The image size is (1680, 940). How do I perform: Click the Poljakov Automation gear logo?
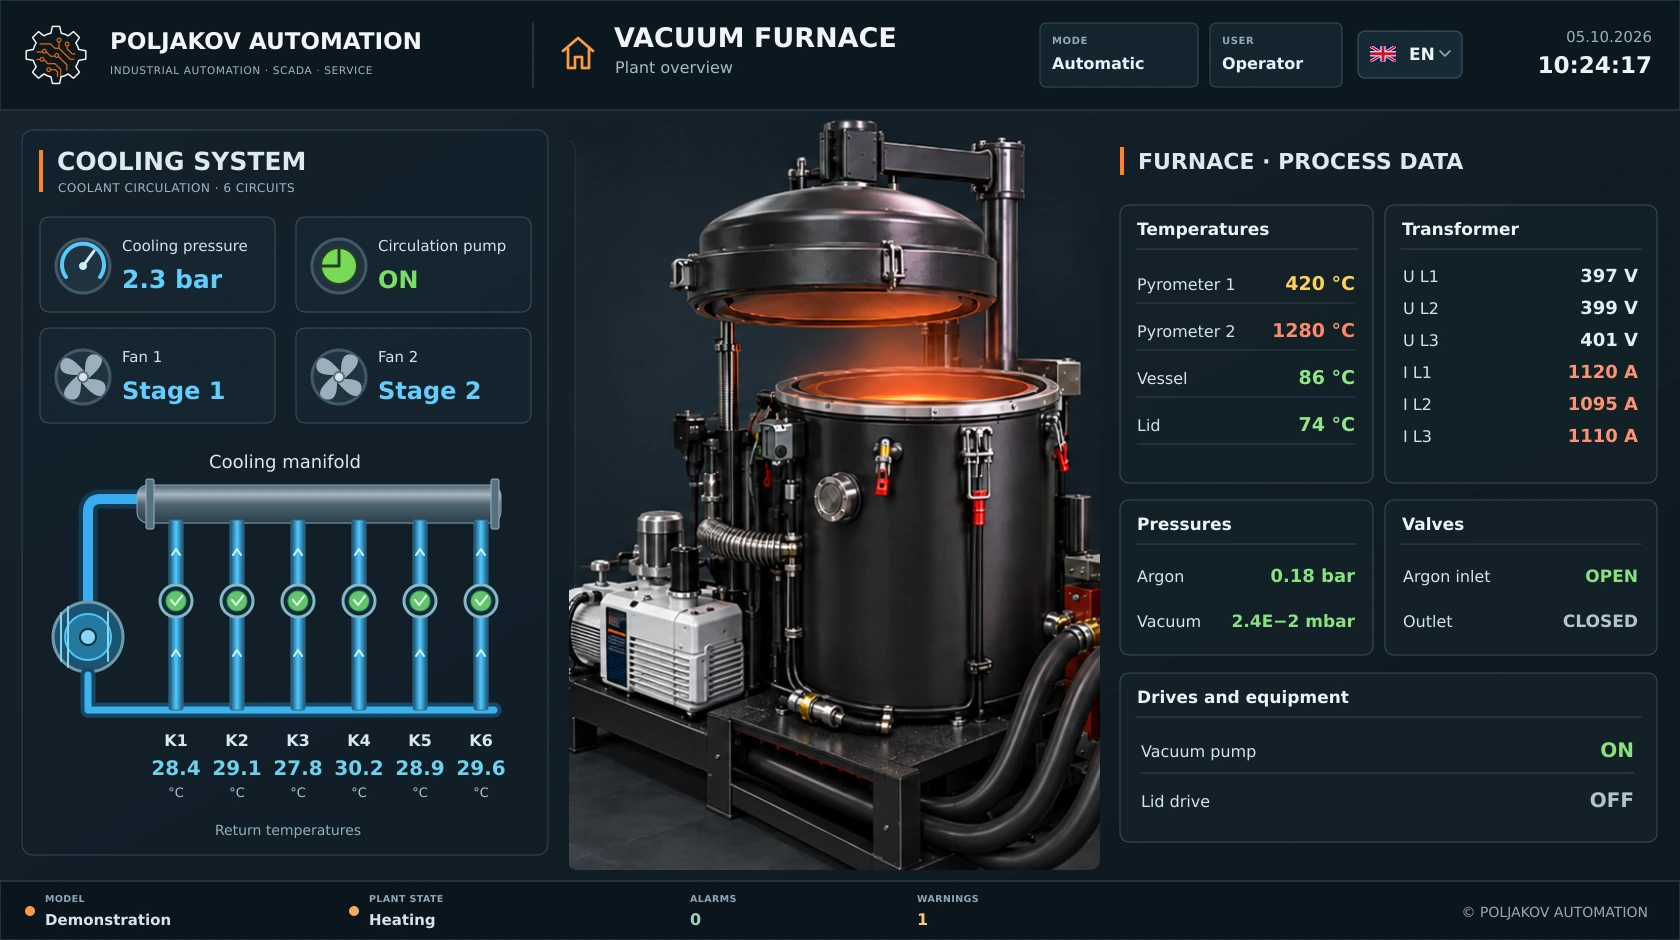click(x=56, y=54)
